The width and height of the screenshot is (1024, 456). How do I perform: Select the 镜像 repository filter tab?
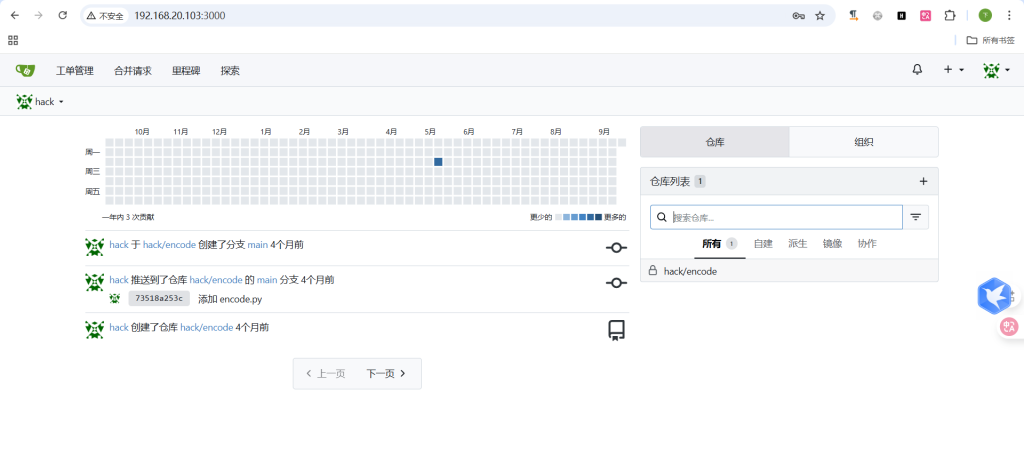832,244
